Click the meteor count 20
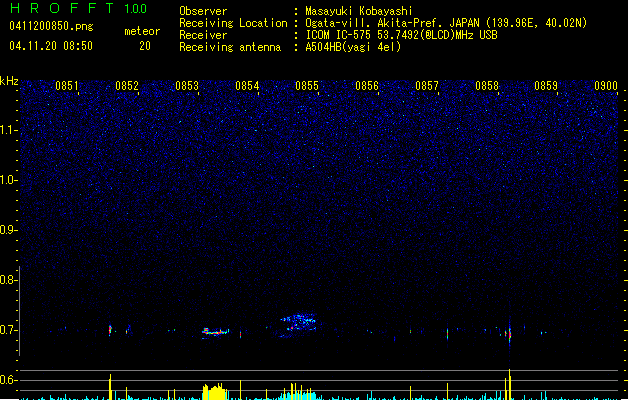 click(x=145, y=46)
